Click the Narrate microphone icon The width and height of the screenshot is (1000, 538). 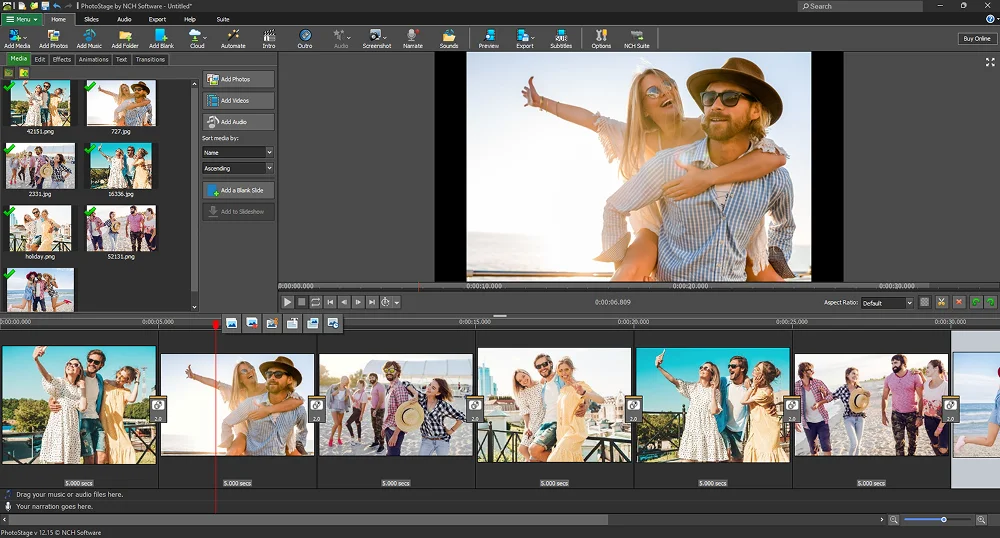[413, 38]
